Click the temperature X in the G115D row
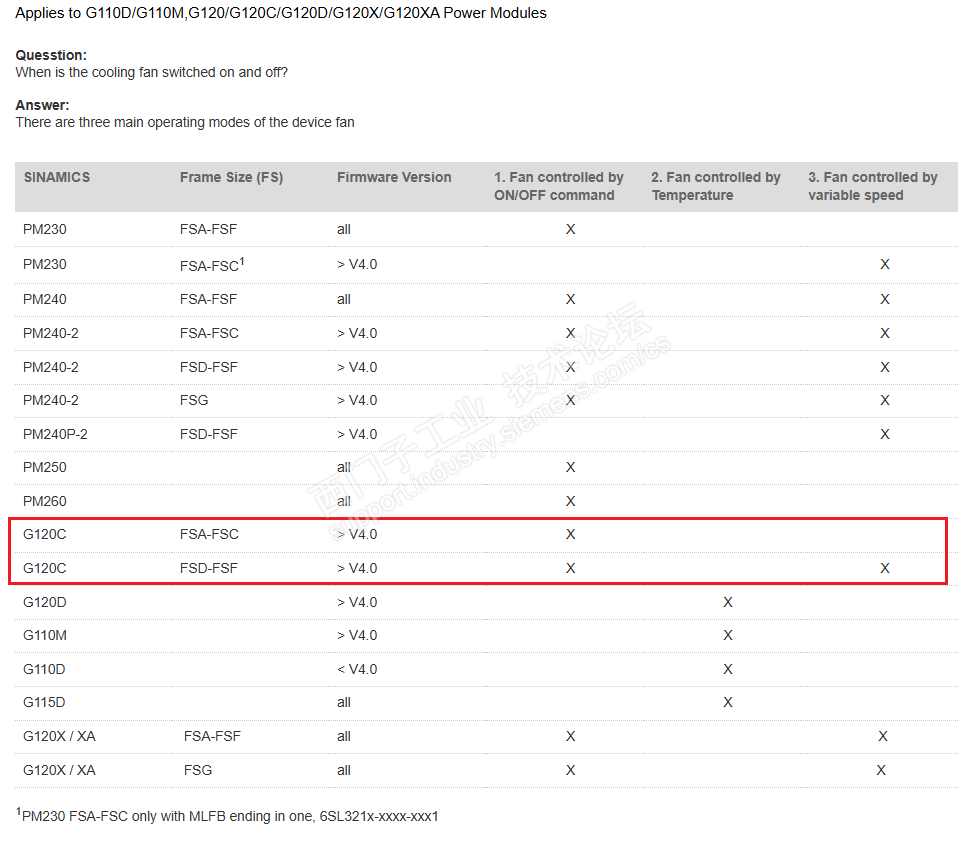 pyautogui.click(x=728, y=702)
